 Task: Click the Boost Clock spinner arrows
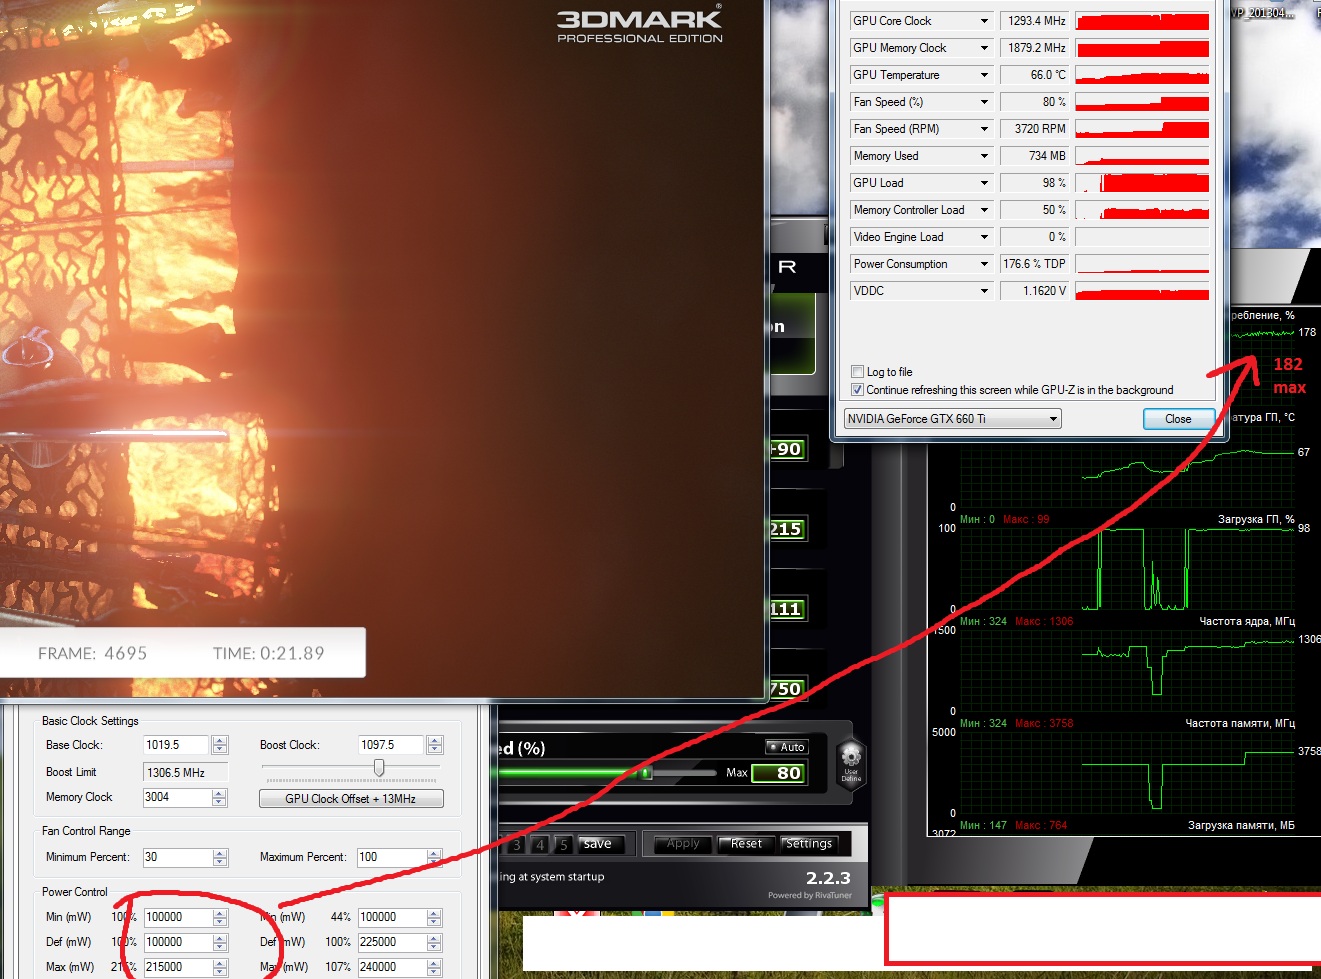coord(434,745)
